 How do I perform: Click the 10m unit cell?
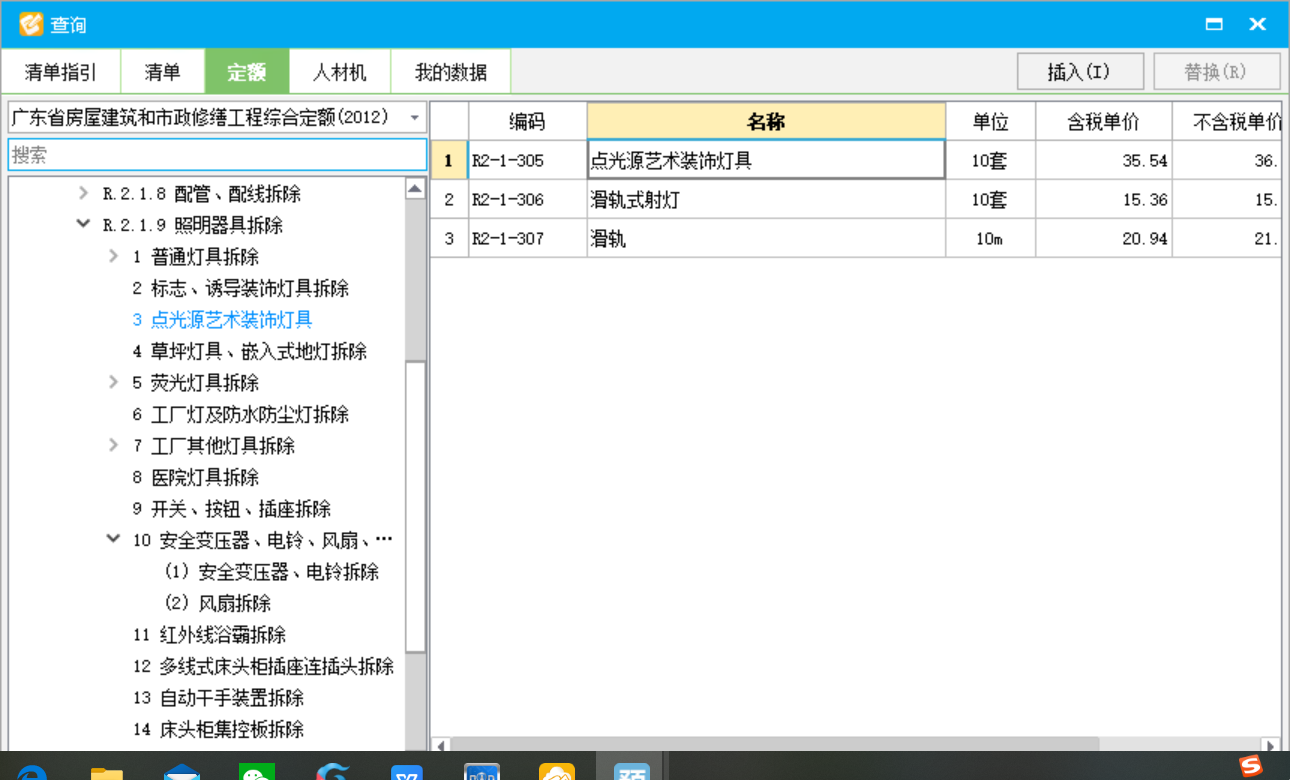pos(990,238)
